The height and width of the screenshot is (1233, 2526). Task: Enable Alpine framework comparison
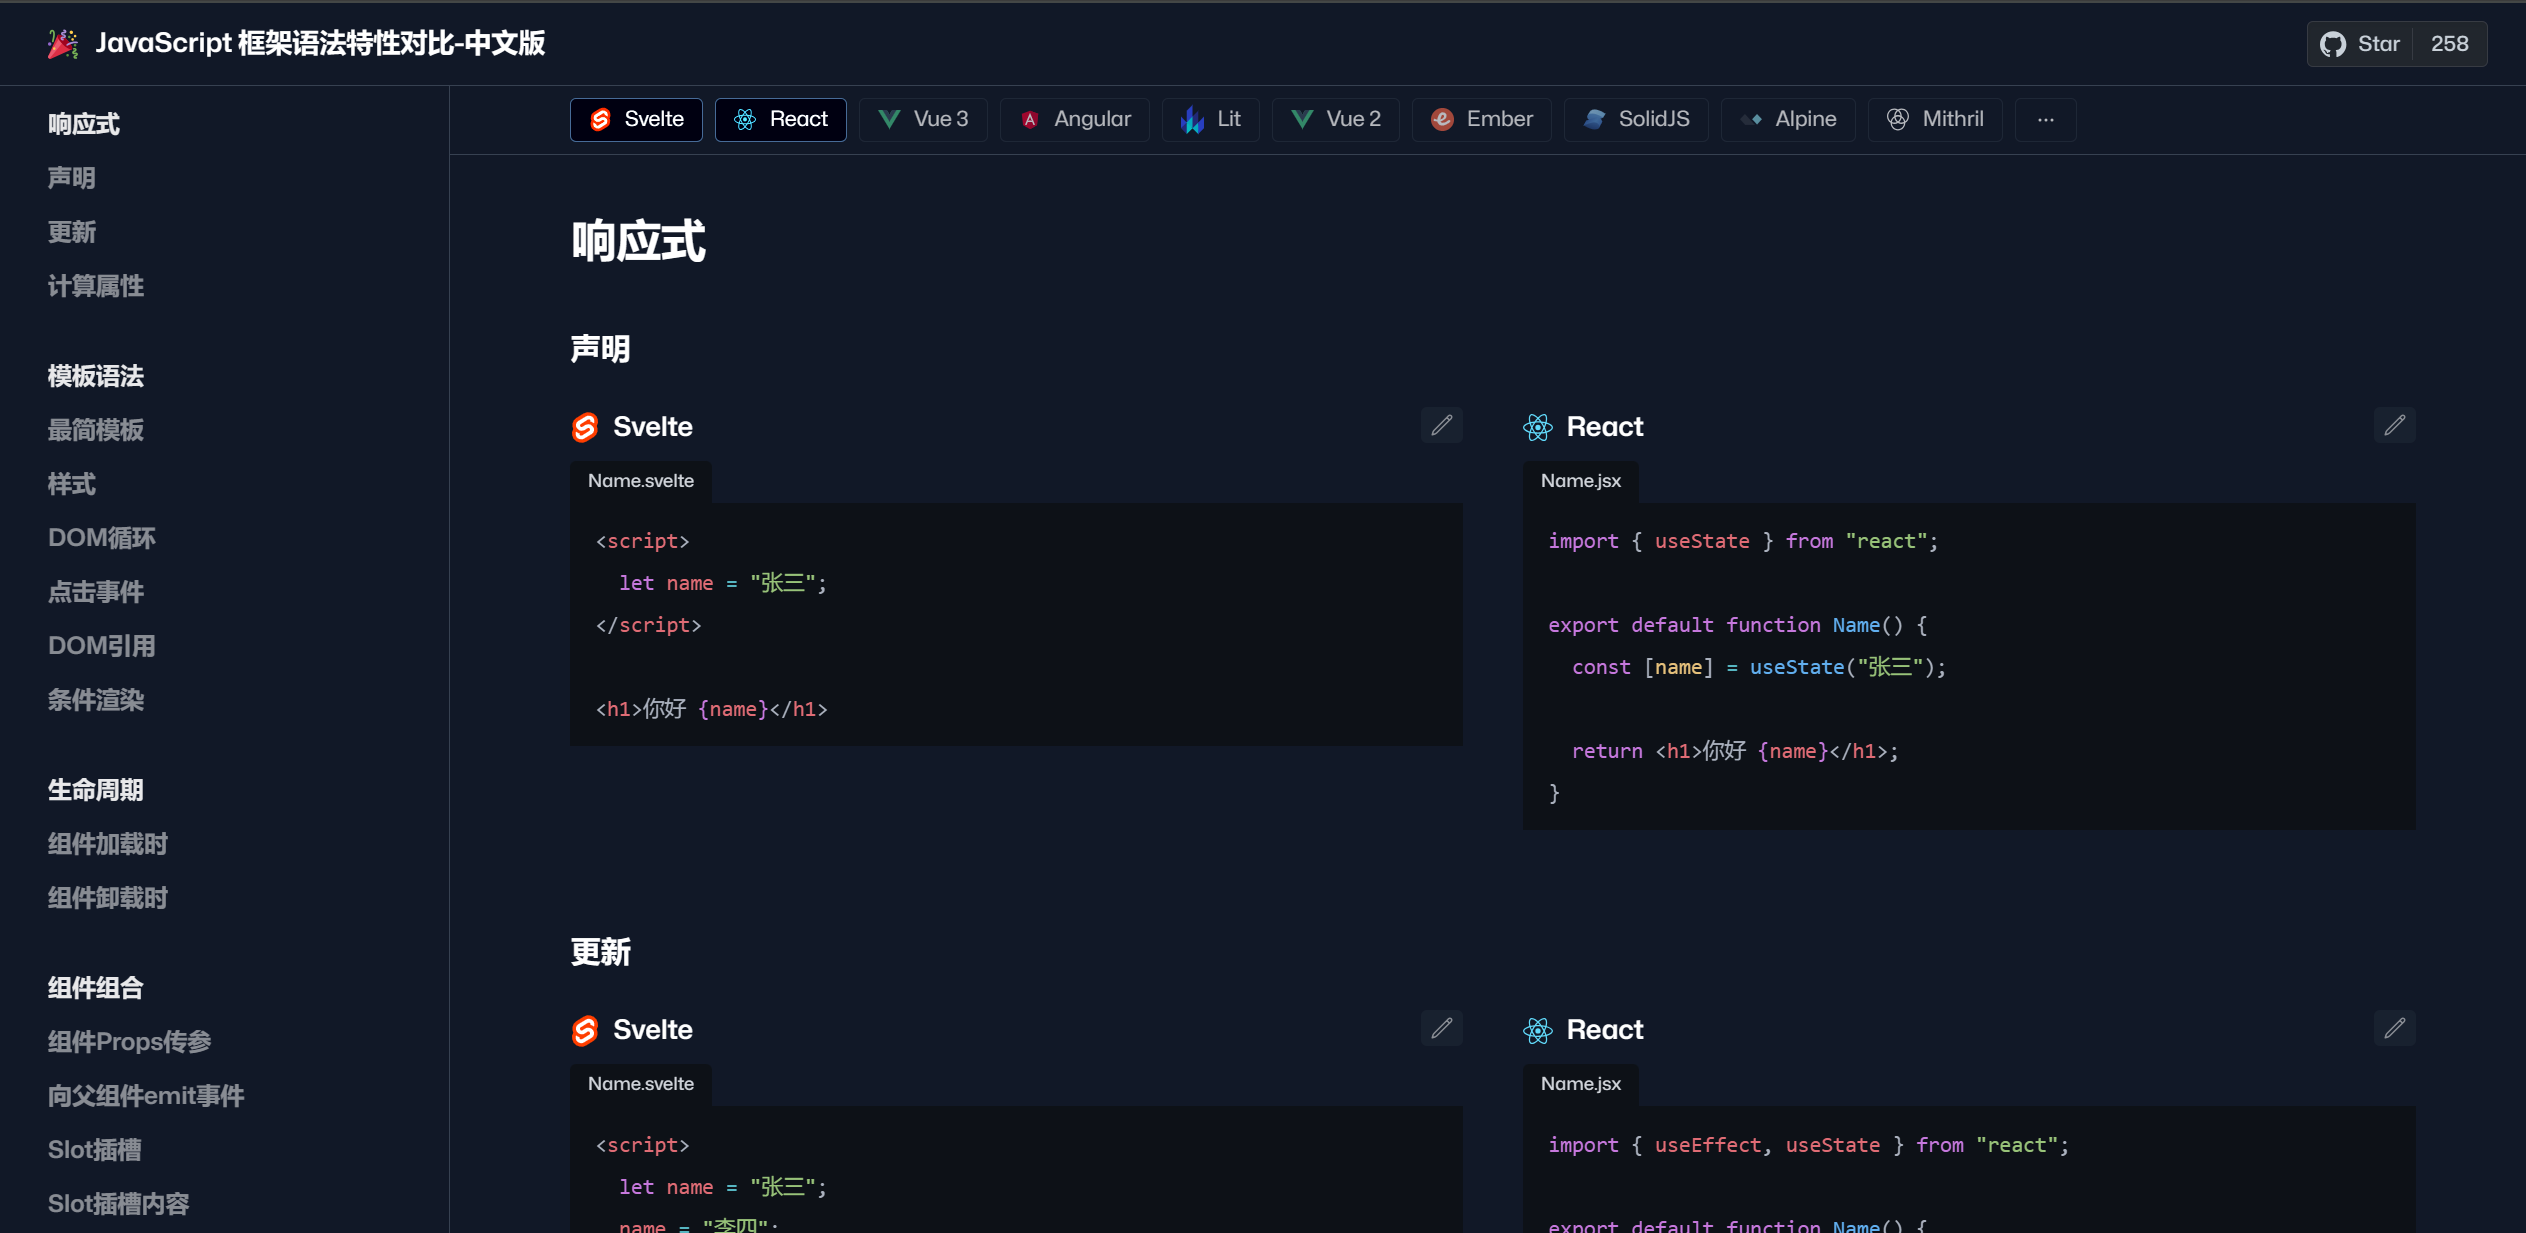click(1788, 119)
